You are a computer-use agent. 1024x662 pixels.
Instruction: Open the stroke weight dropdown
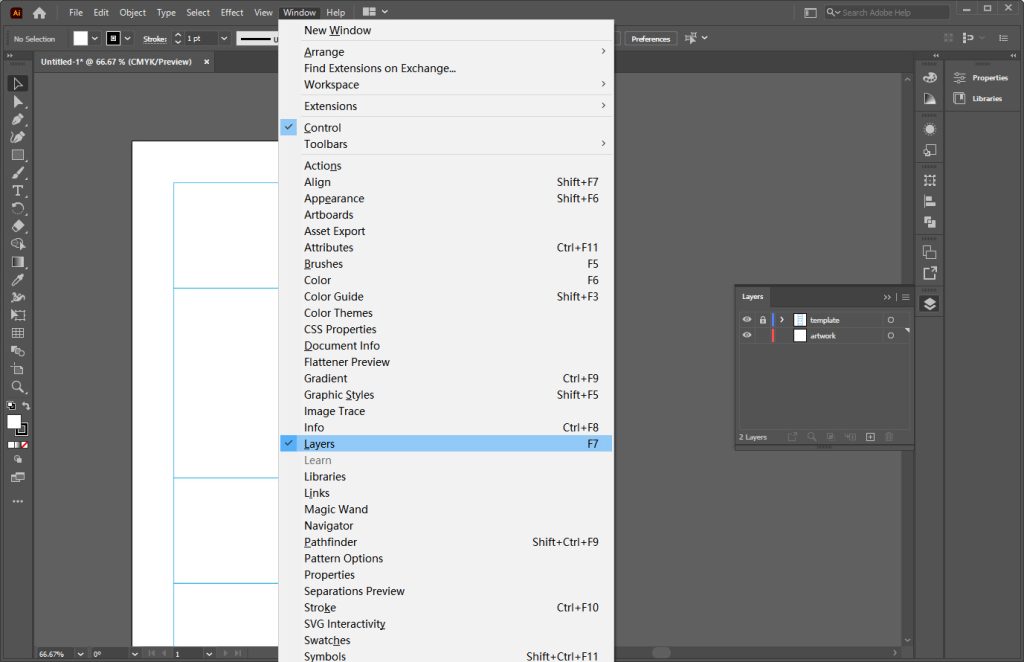223,36
